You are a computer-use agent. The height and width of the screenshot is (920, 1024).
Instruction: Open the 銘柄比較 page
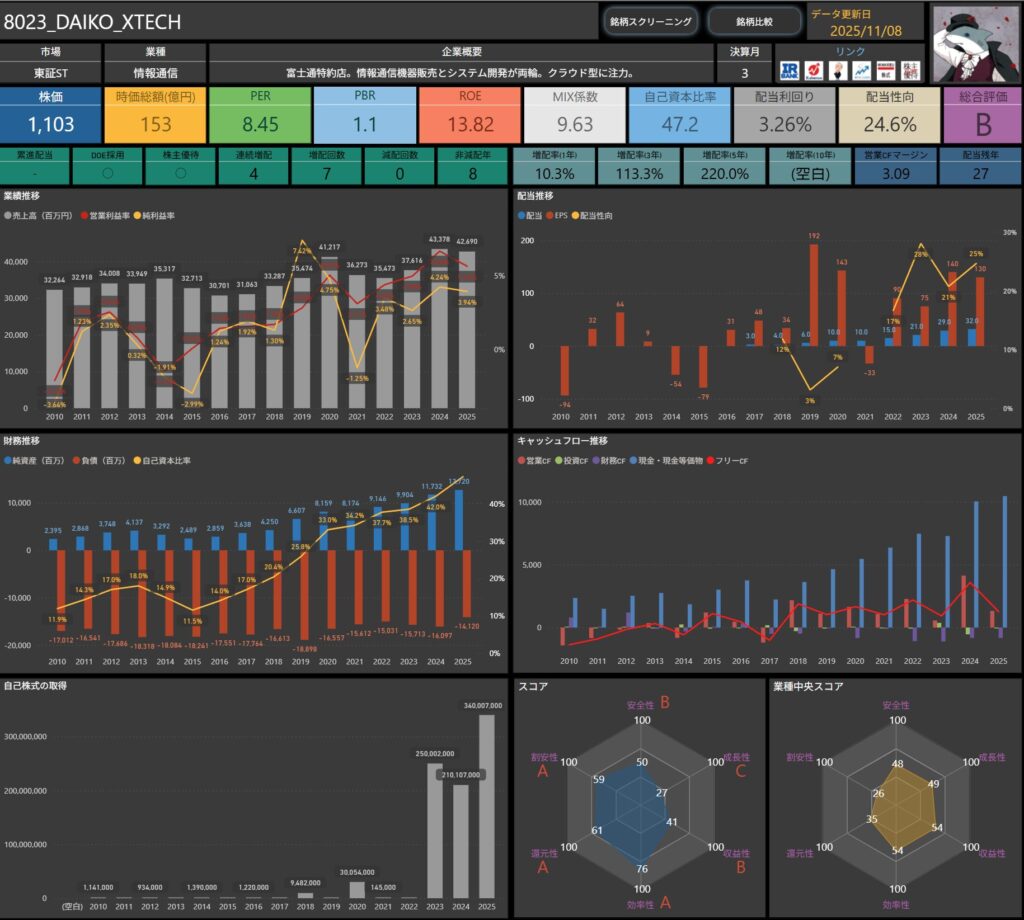[x=755, y=21]
